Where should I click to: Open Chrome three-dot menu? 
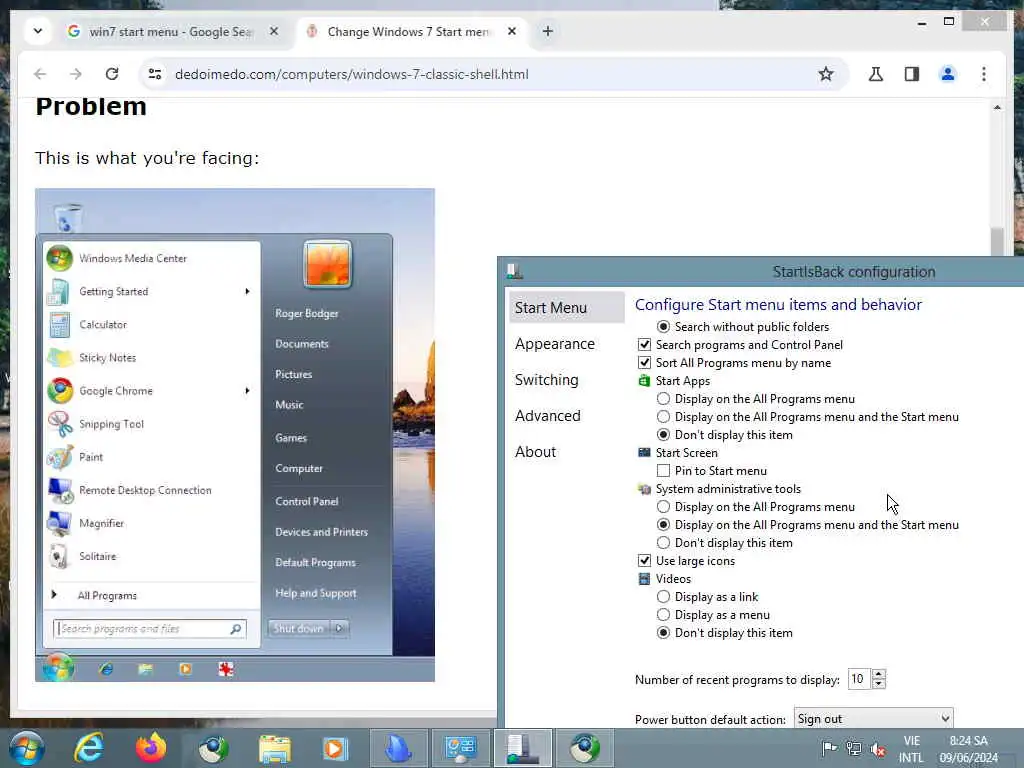(x=984, y=74)
